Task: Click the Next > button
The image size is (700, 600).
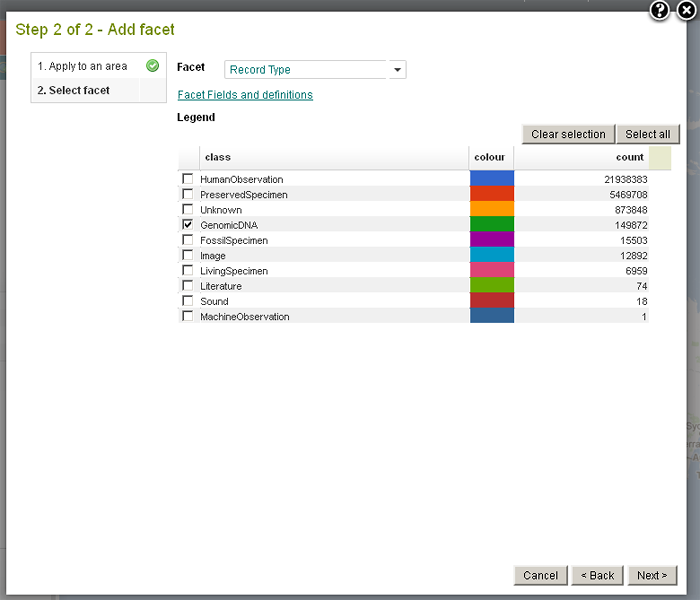Action: [x=652, y=575]
